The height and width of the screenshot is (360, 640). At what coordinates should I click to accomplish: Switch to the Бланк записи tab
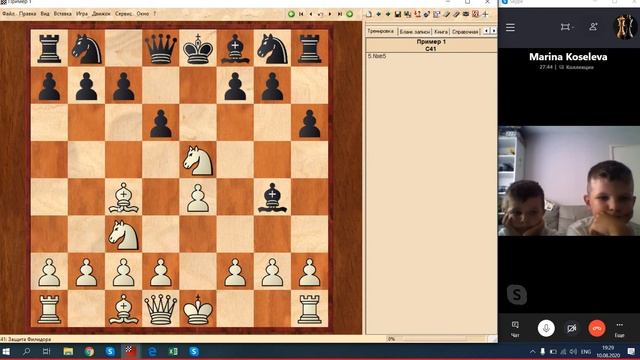(x=414, y=31)
